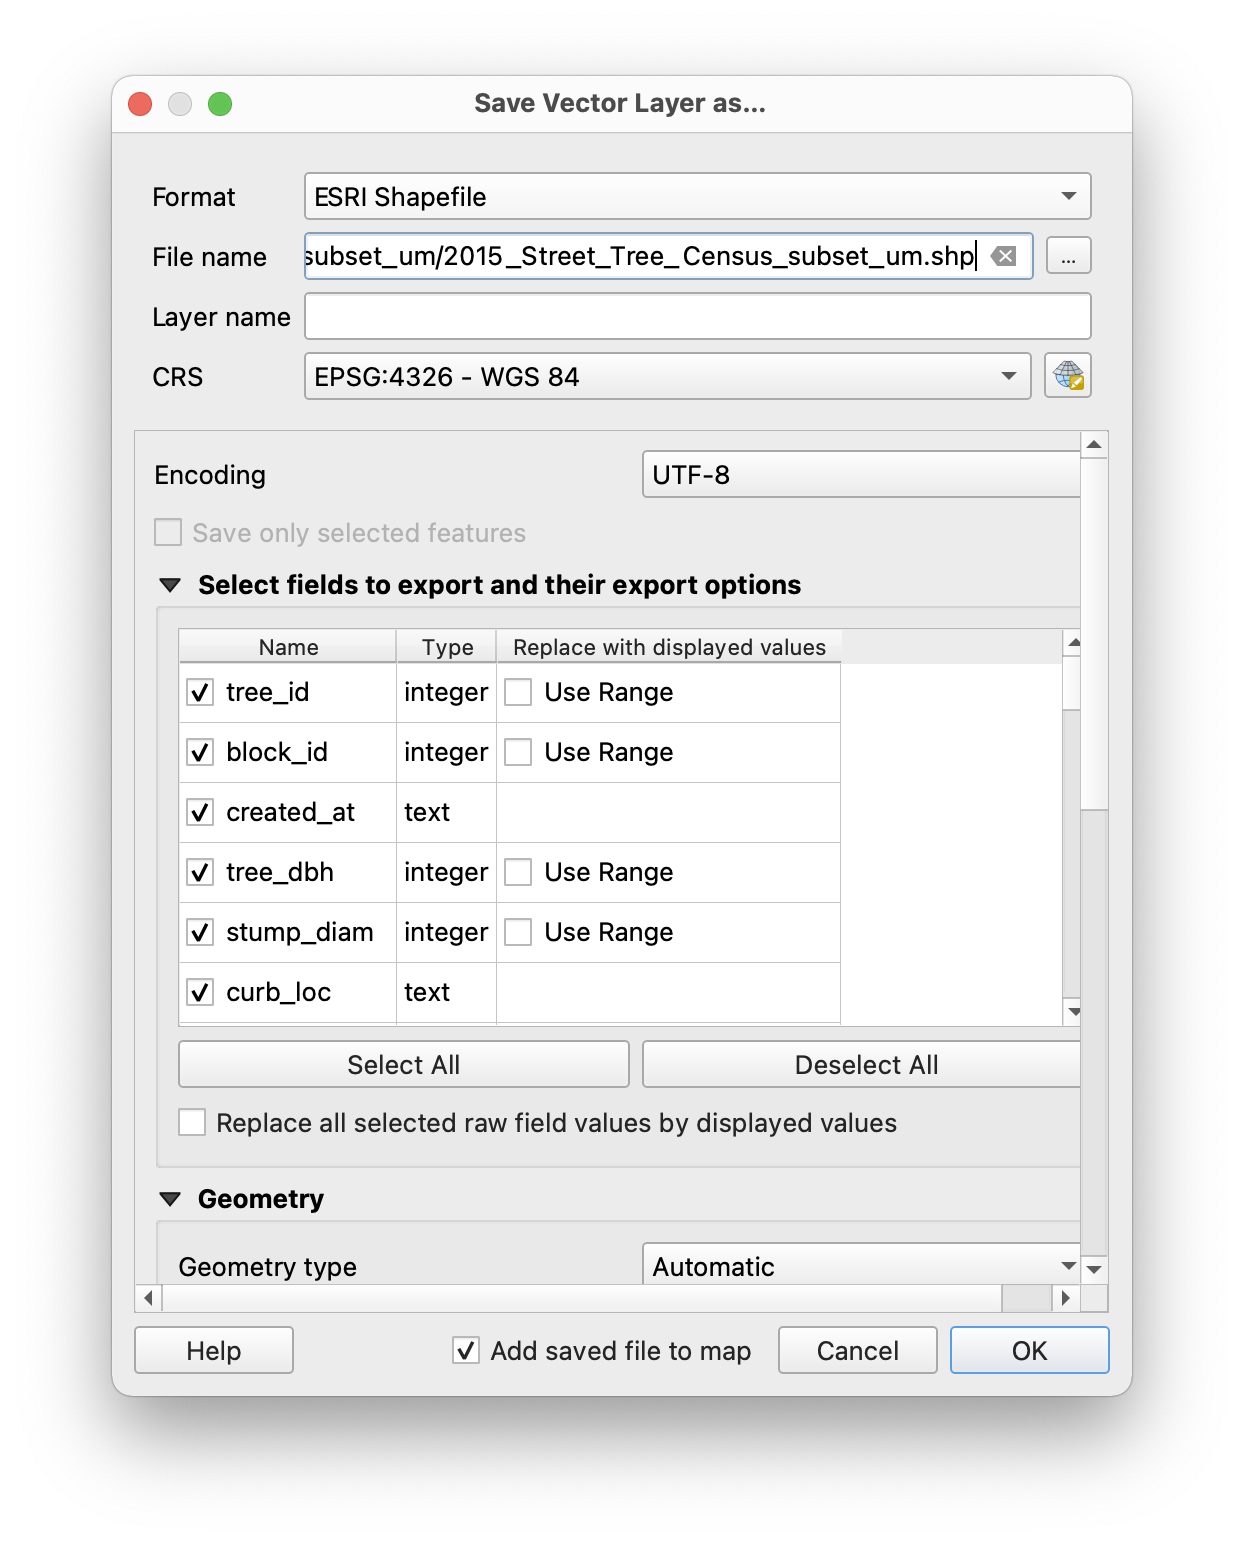
Task: Collapse the Geometry section
Action: pyautogui.click(x=170, y=1198)
